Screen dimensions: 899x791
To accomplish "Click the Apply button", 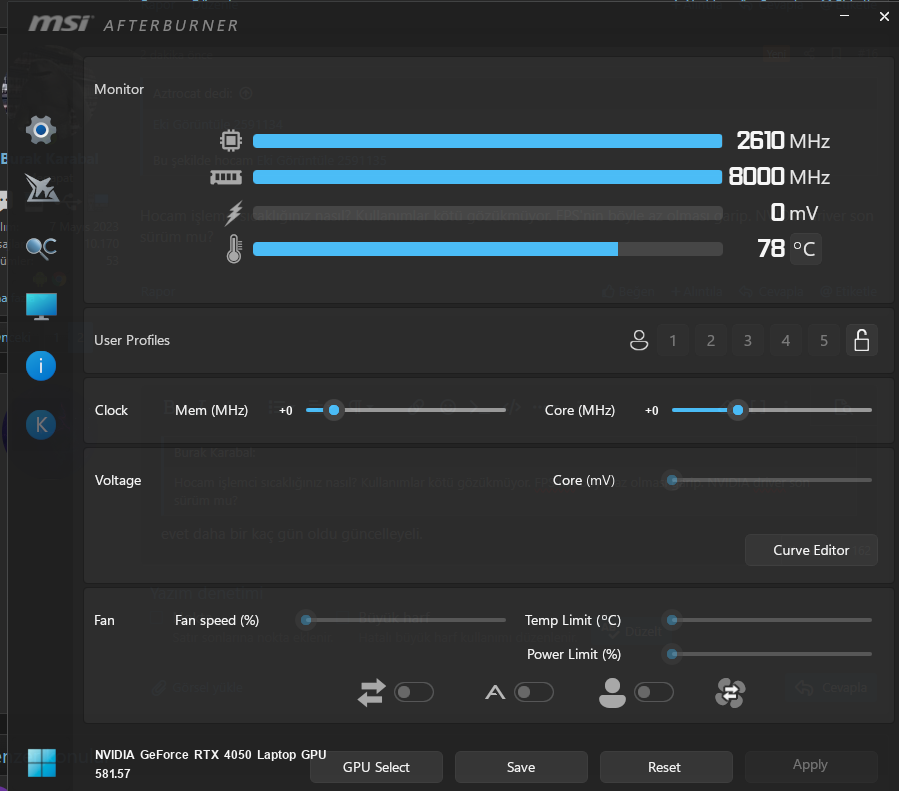I will coord(811,765).
